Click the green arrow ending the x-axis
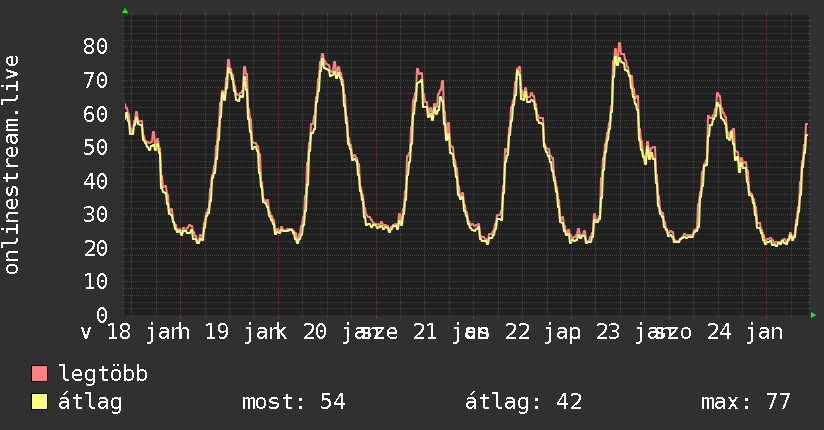 813,315
